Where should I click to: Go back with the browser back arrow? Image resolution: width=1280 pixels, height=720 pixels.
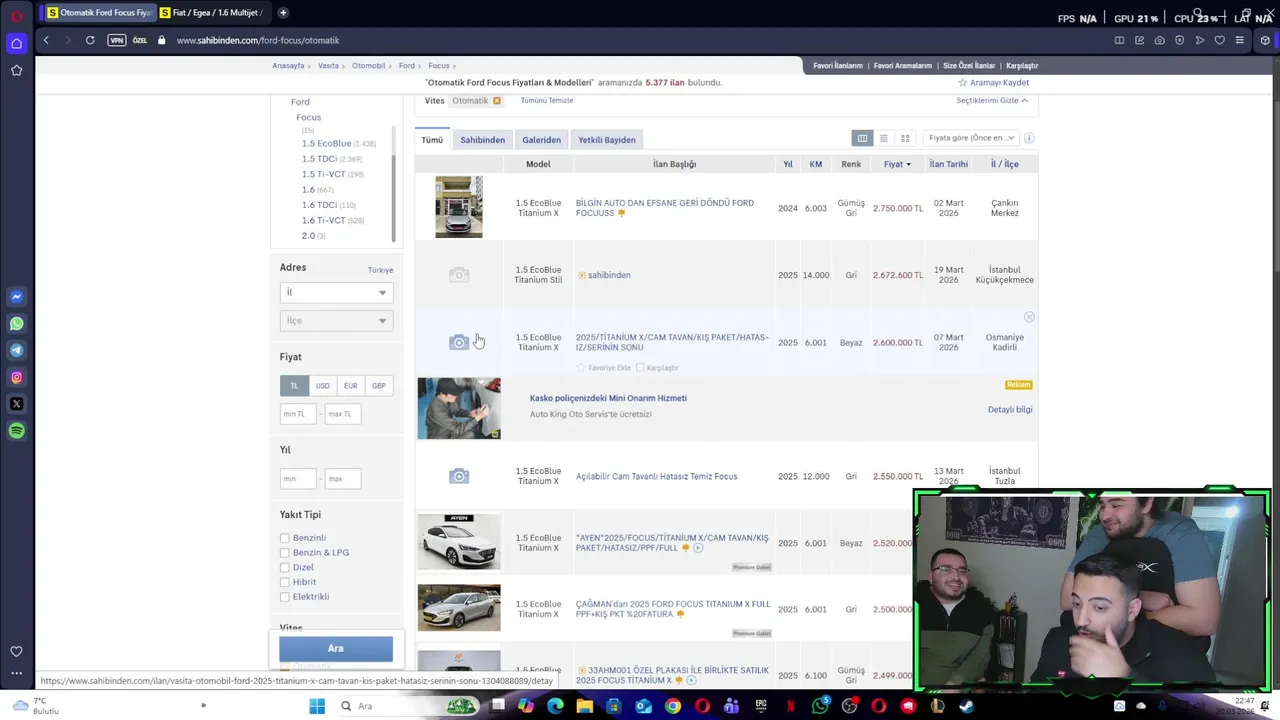[46, 40]
